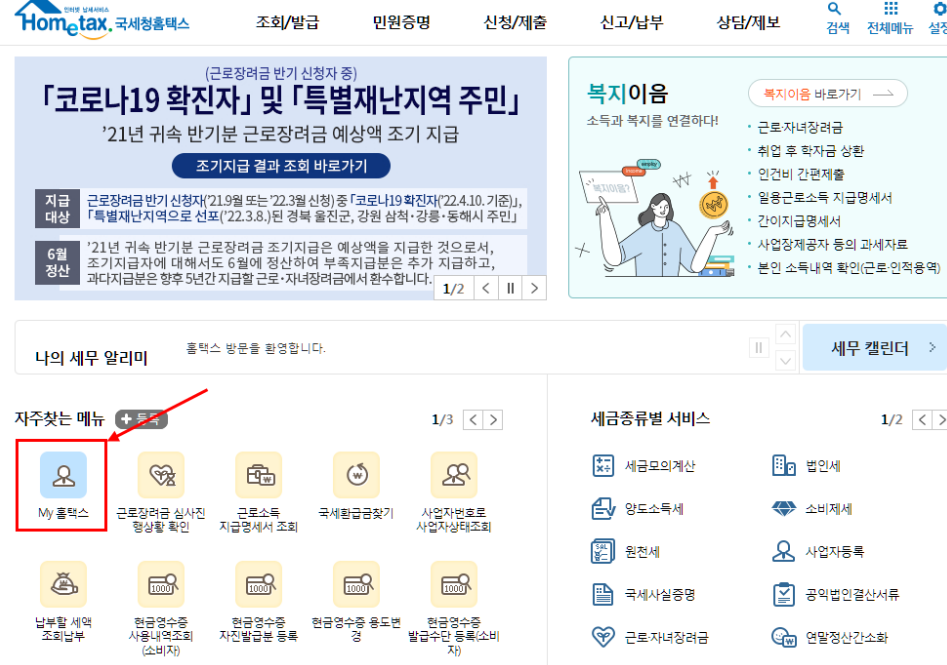The width and height of the screenshot is (947, 665).
Task: Click the 소비제세 diamond icon
Action: (784, 509)
